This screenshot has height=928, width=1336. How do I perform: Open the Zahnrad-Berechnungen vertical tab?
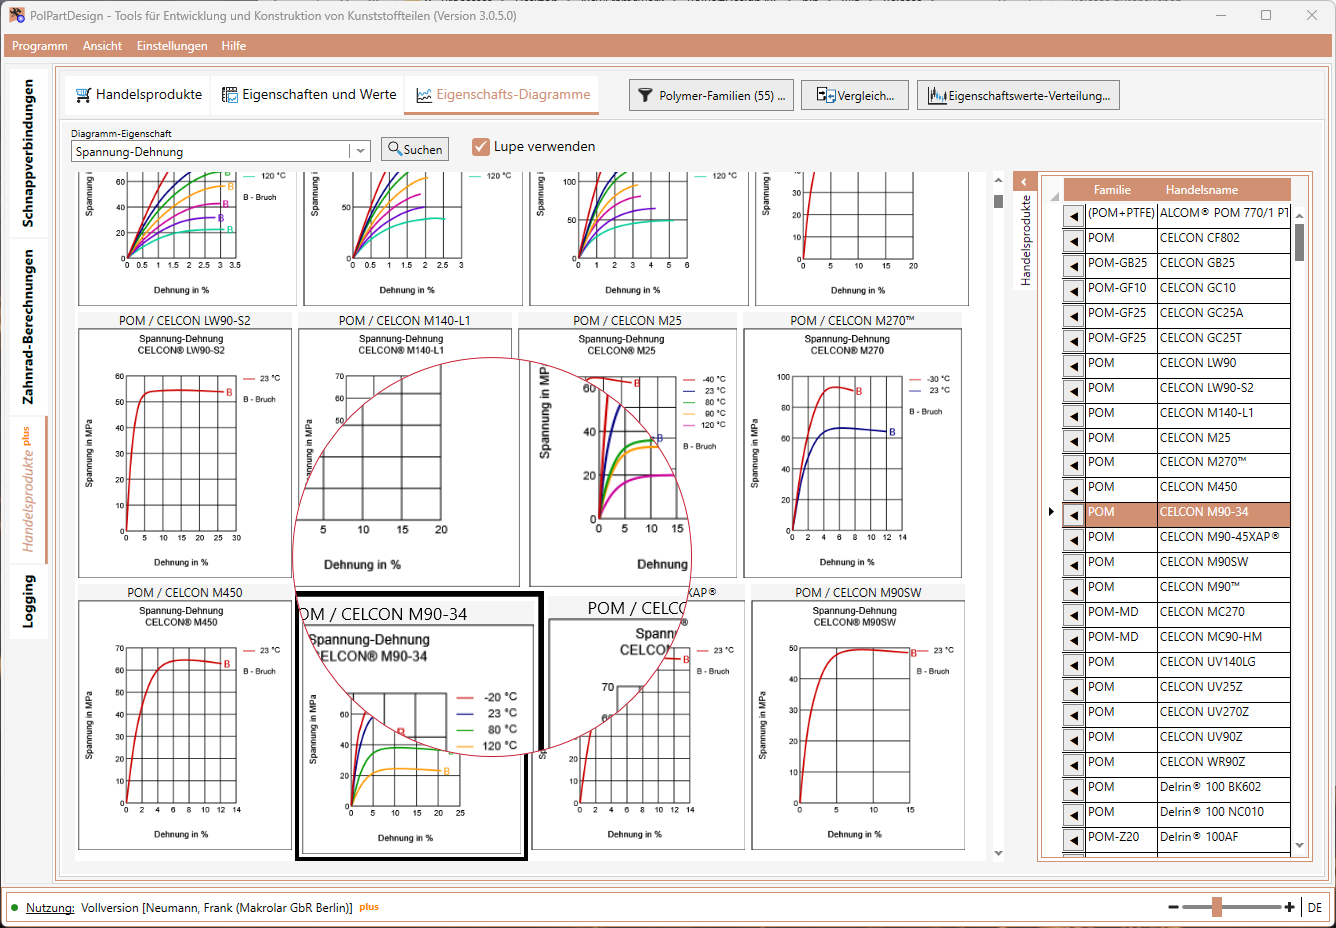click(28, 327)
